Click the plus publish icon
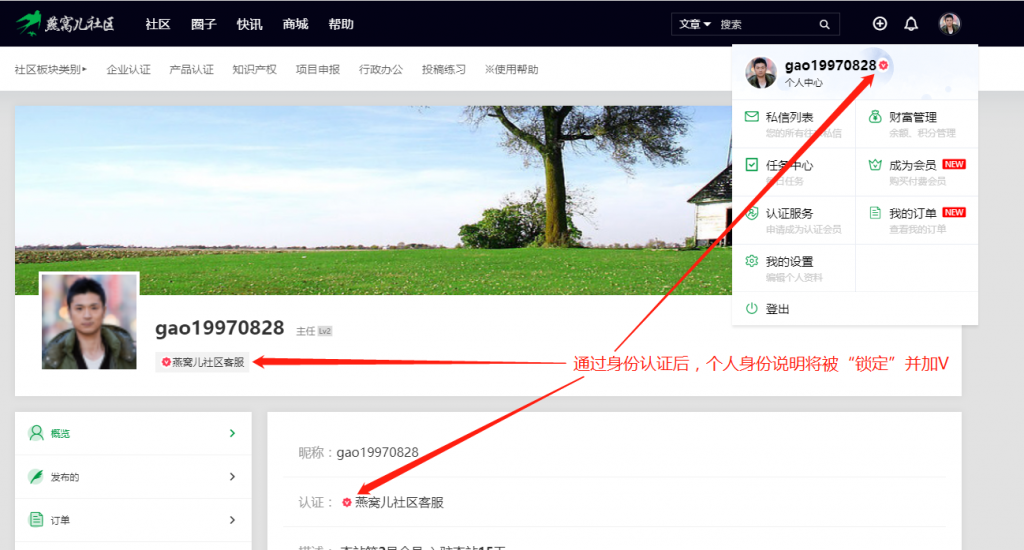The image size is (1024, 550). 880,24
